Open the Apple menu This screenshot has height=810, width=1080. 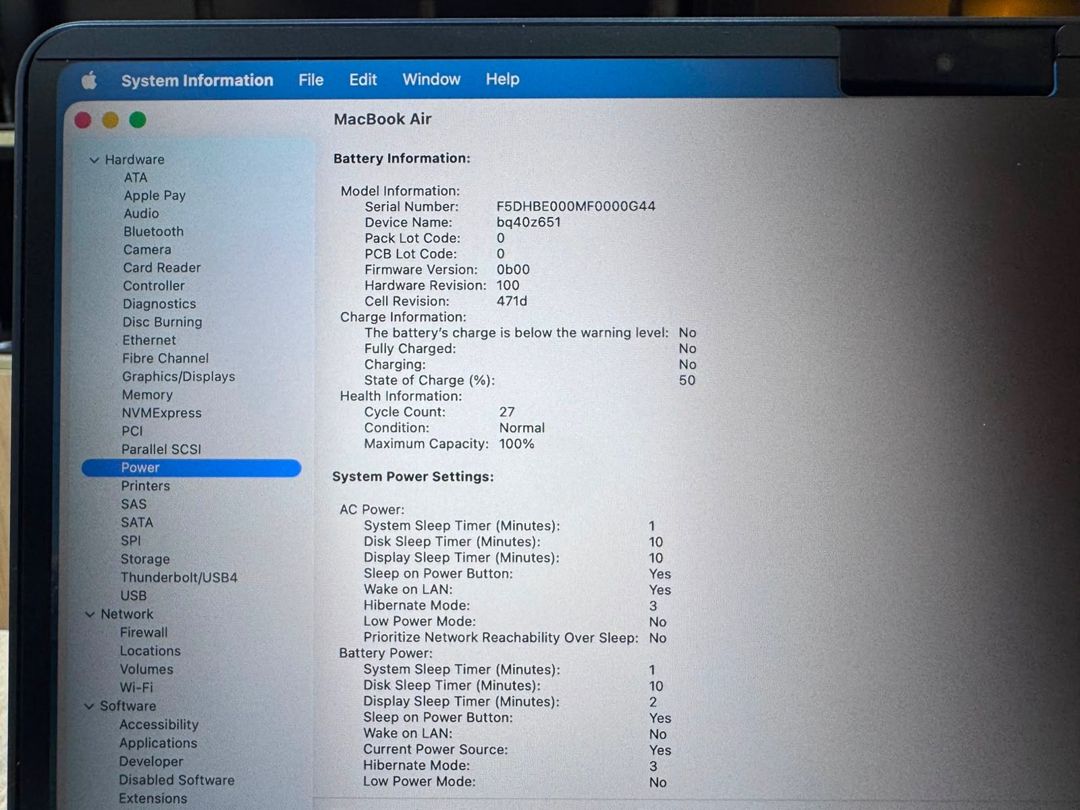(x=89, y=81)
